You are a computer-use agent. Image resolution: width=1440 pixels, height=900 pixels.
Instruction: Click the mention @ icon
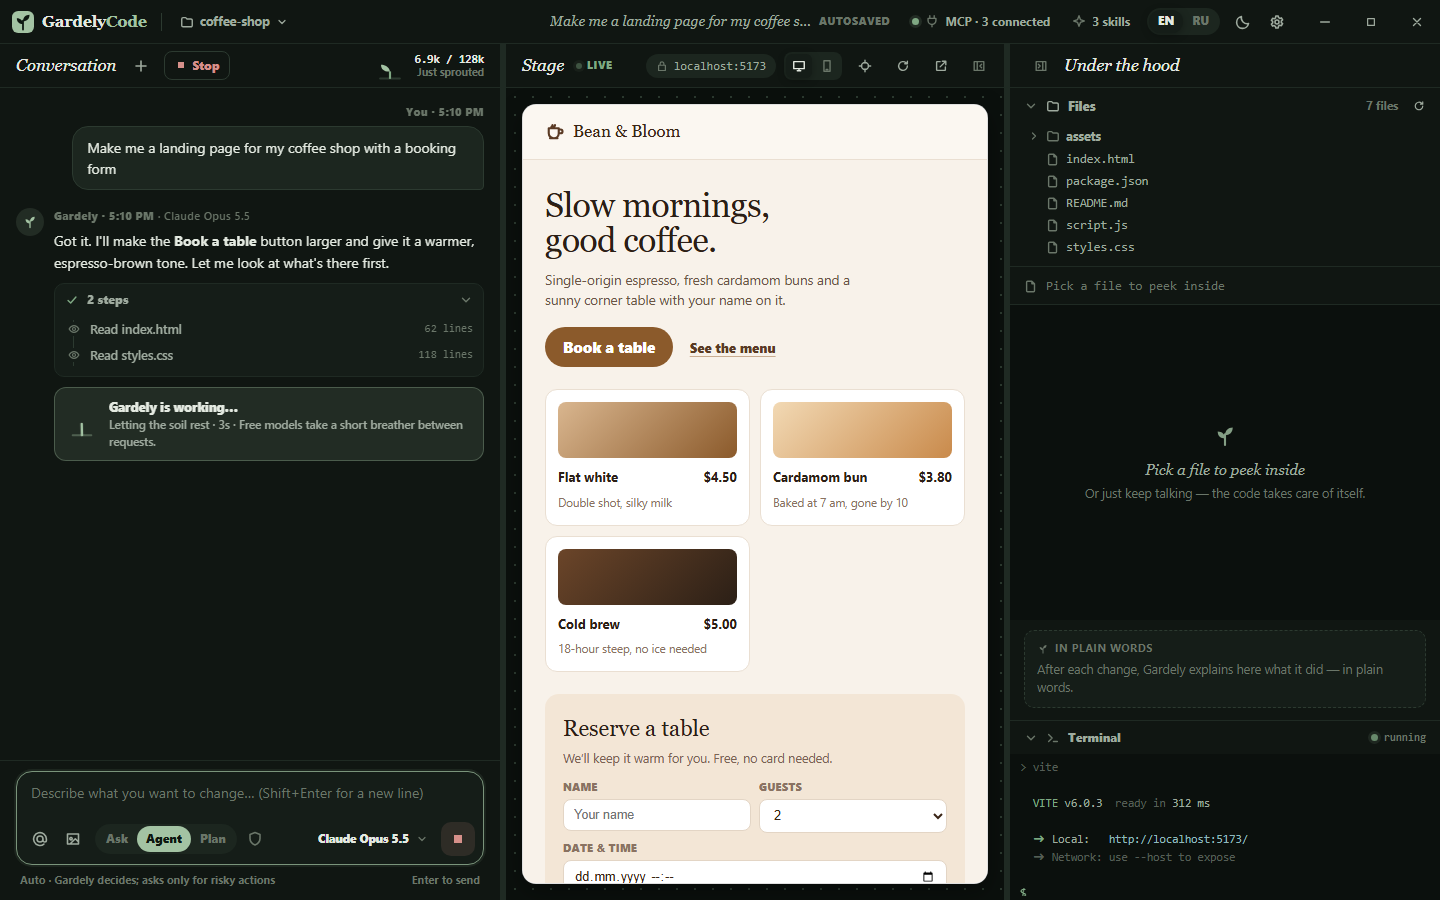(x=40, y=839)
